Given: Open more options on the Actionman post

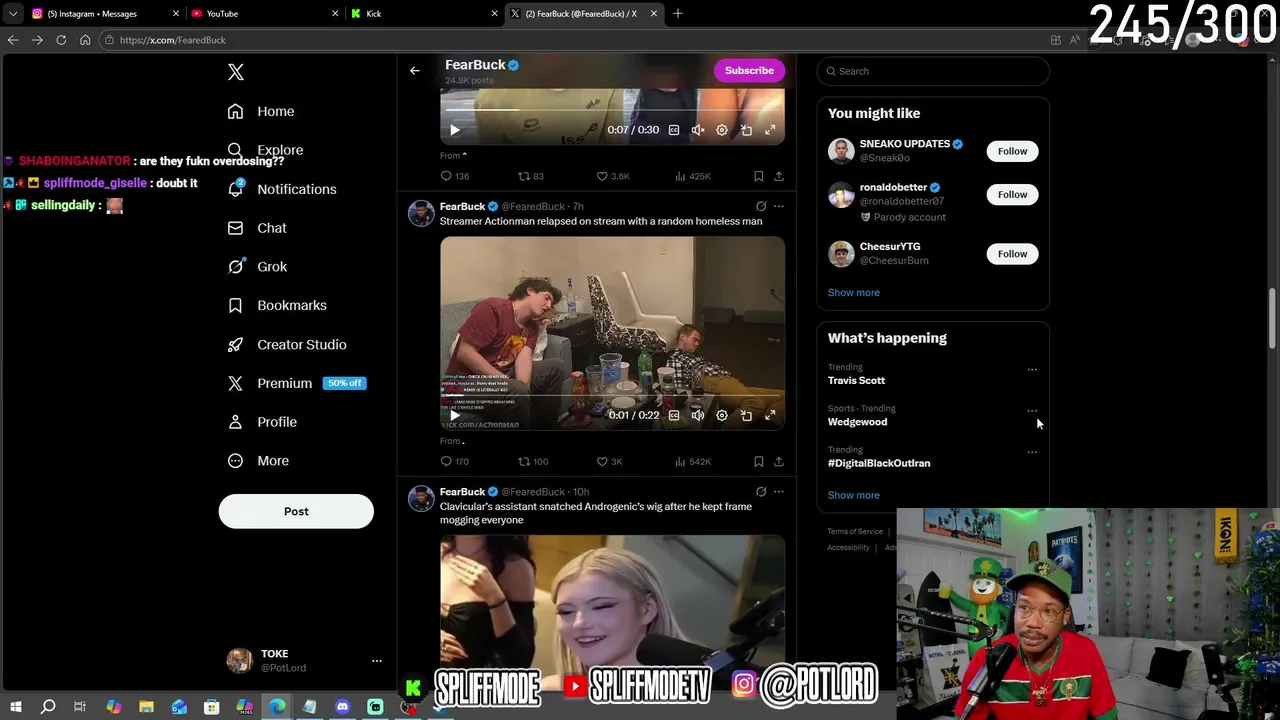Looking at the screenshot, I should pos(779,206).
